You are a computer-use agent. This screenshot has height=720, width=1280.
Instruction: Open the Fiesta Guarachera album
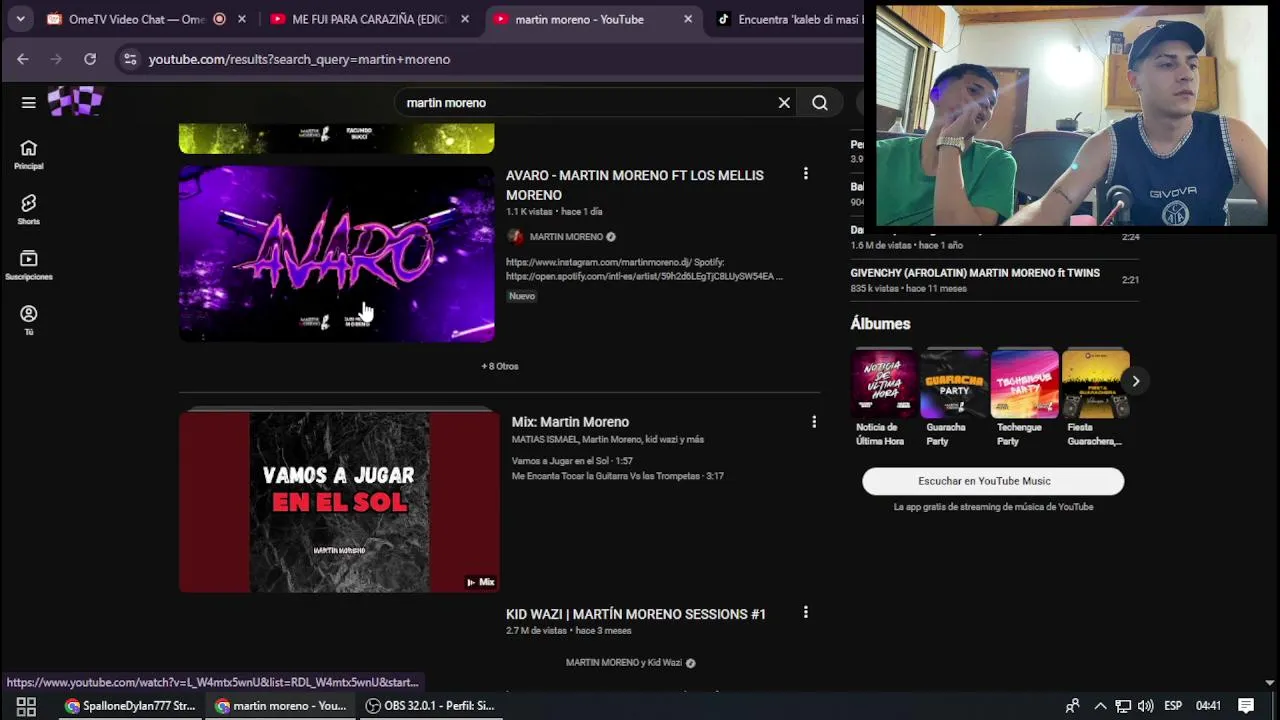(x=1095, y=398)
